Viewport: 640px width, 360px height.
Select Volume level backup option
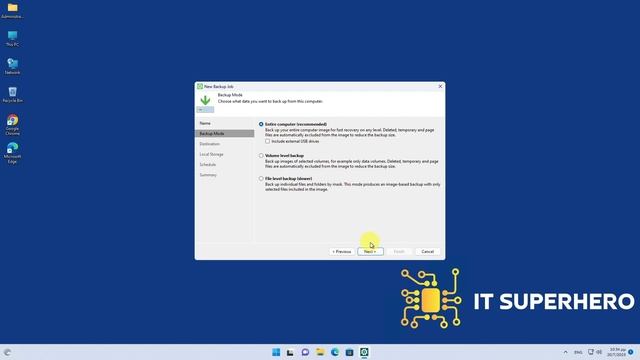(x=261, y=156)
